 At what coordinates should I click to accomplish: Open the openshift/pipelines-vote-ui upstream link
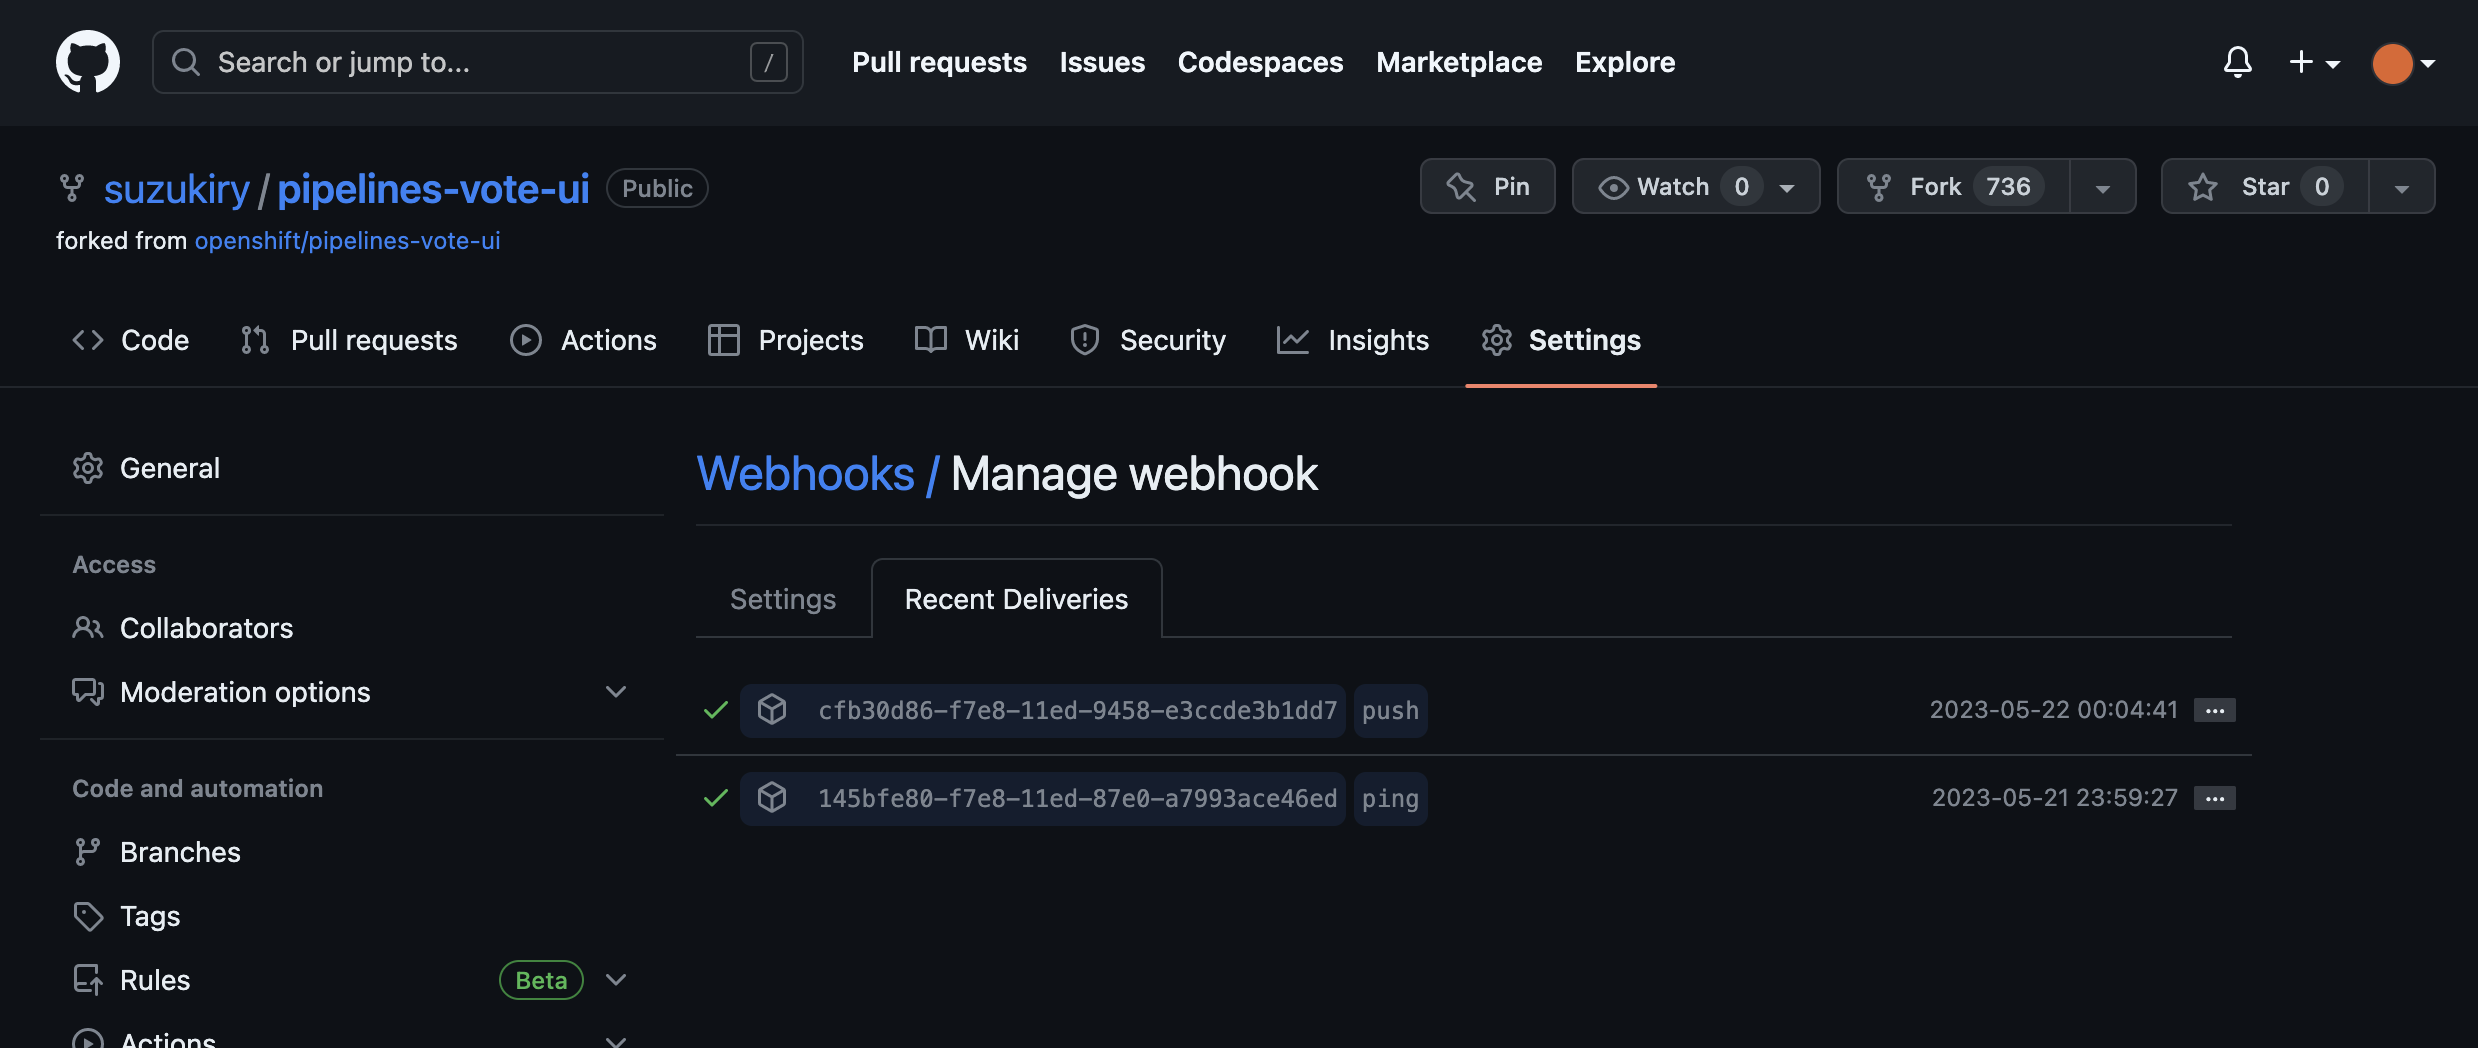click(347, 241)
